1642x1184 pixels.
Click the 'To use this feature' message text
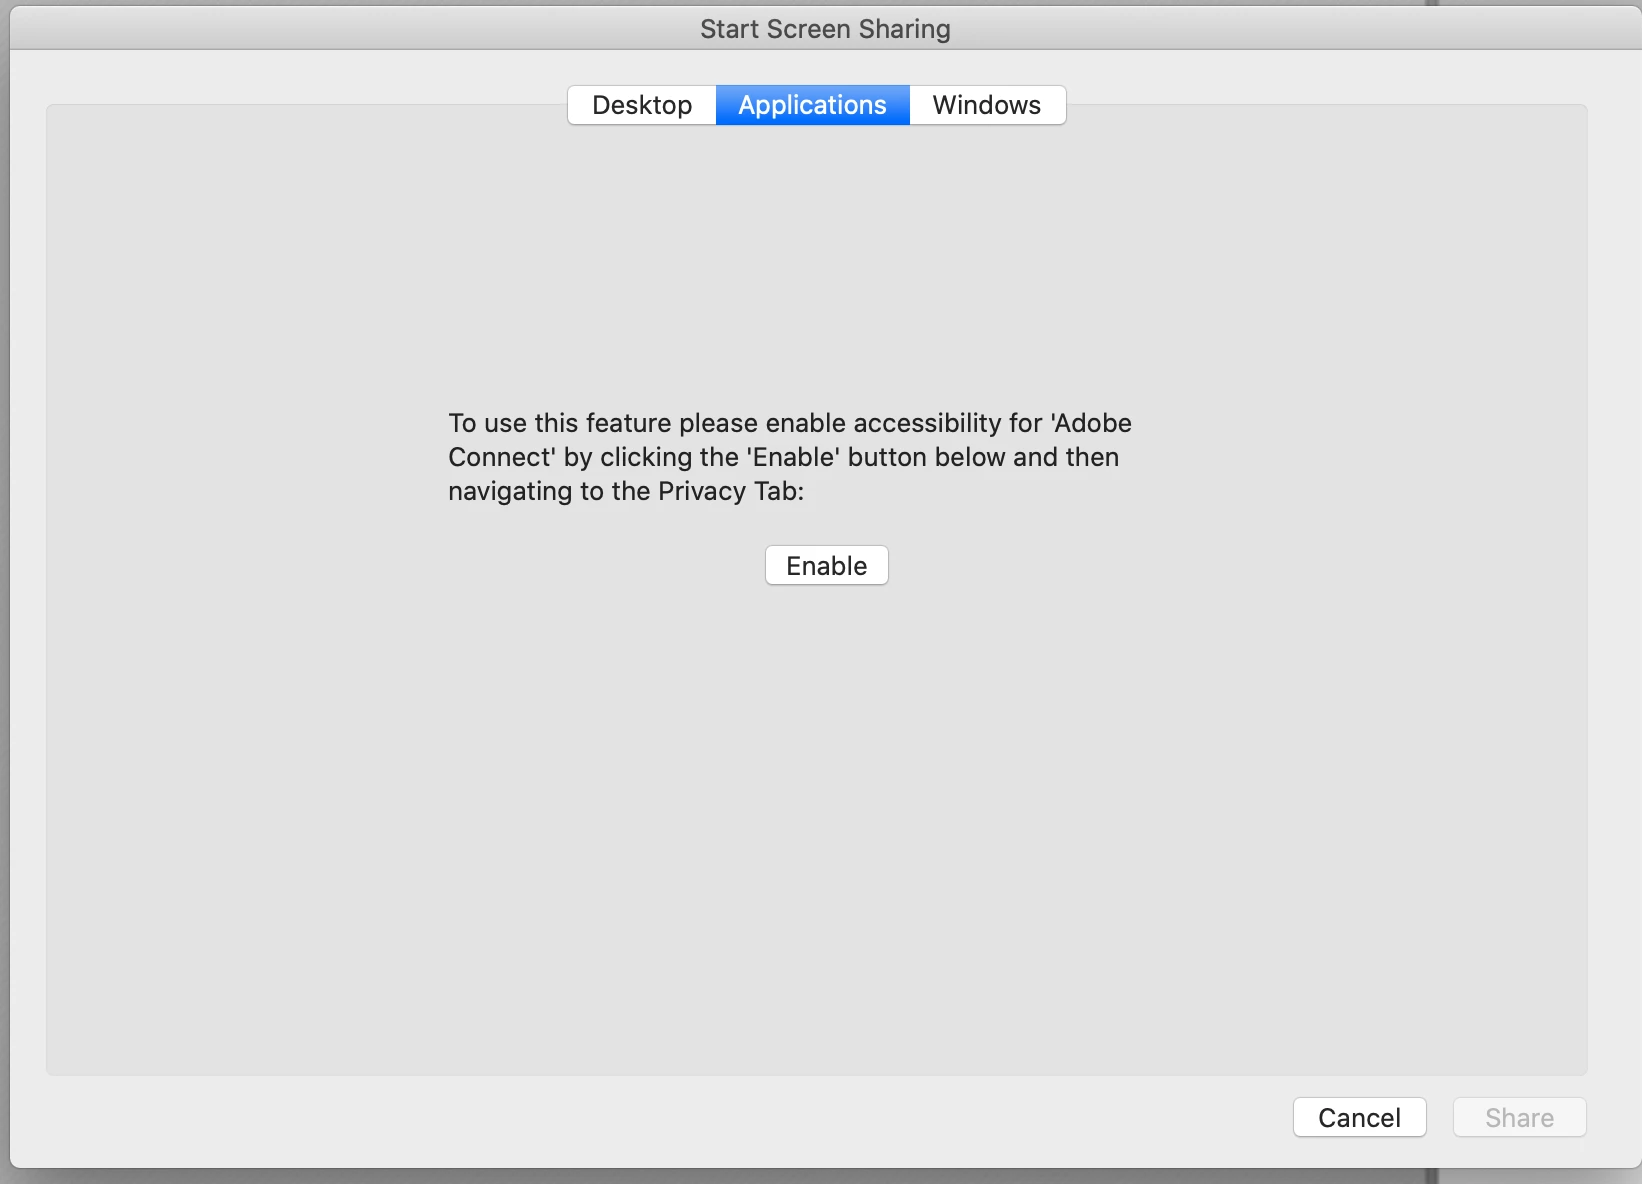(x=790, y=457)
